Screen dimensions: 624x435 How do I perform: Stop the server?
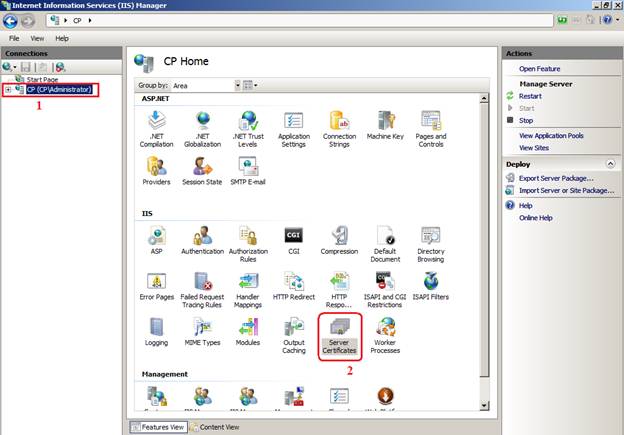(526, 121)
